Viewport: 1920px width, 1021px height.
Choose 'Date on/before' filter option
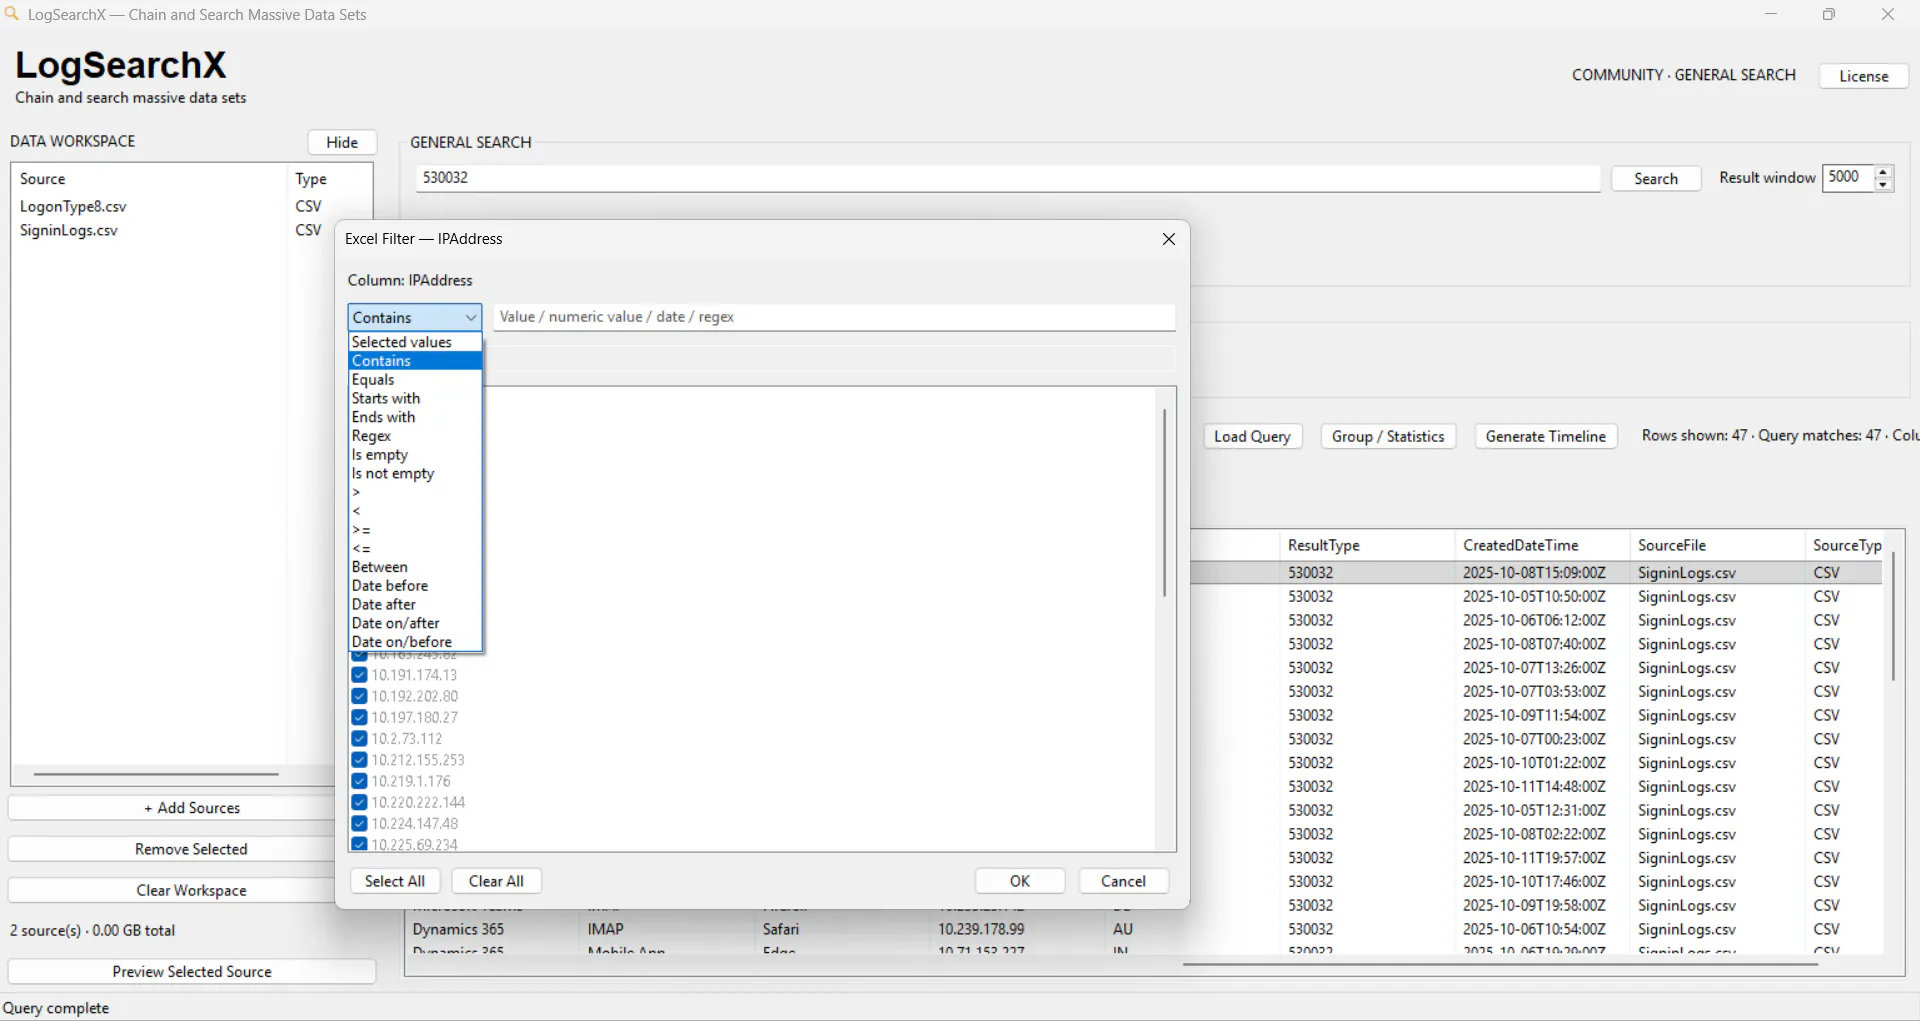(415, 642)
